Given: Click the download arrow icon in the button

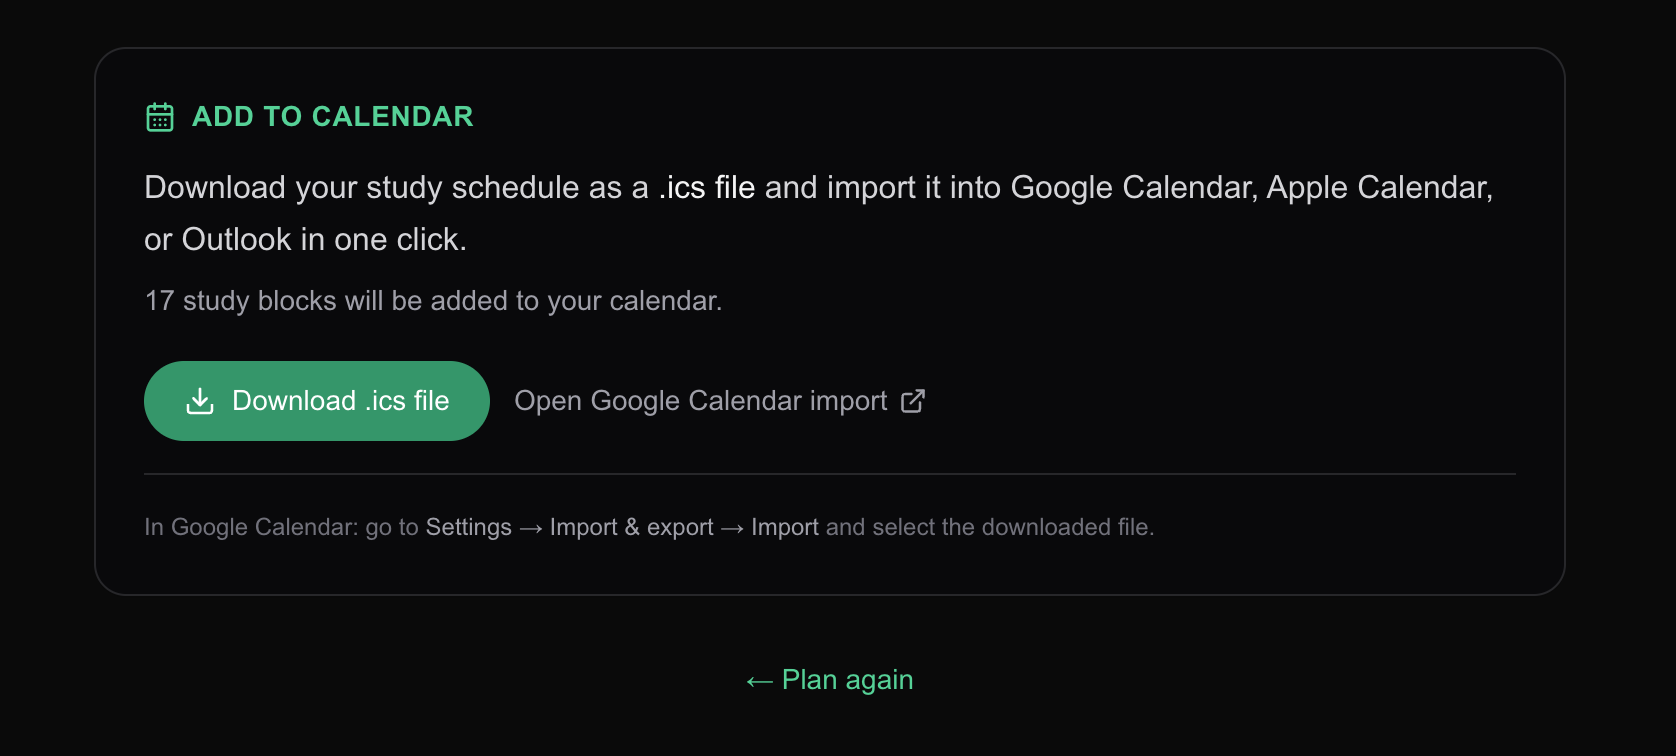Looking at the screenshot, I should pyautogui.click(x=200, y=401).
